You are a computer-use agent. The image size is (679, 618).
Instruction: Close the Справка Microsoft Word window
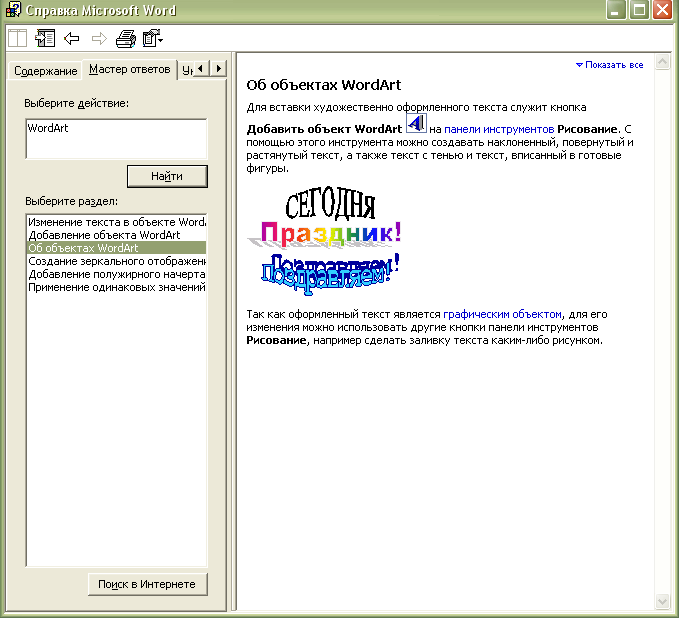[663, 10]
